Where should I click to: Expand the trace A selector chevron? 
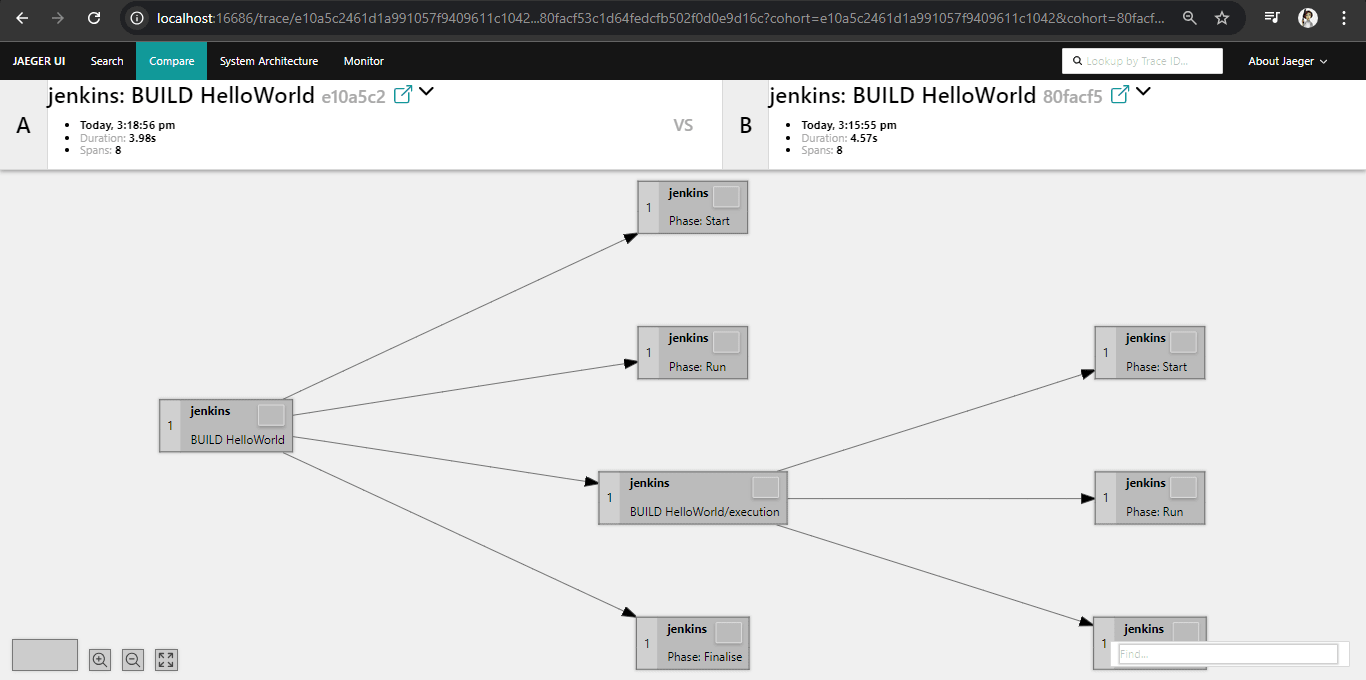click(427, 92)
